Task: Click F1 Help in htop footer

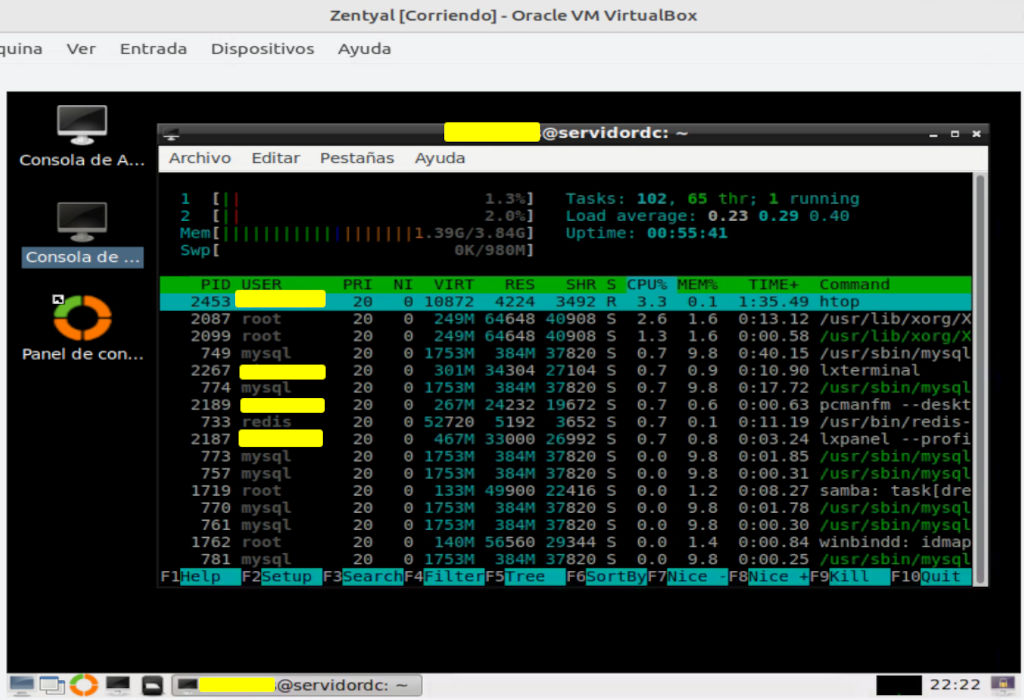Action: coord(200,577)
